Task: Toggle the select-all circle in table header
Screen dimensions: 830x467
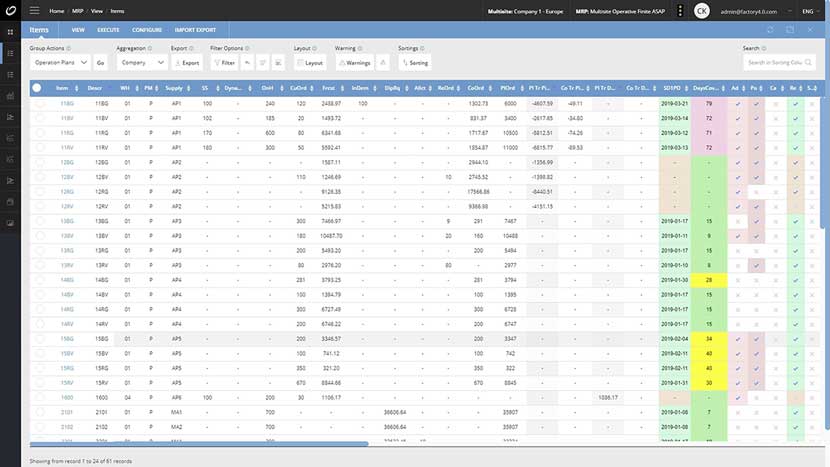Action: [37, 88]
